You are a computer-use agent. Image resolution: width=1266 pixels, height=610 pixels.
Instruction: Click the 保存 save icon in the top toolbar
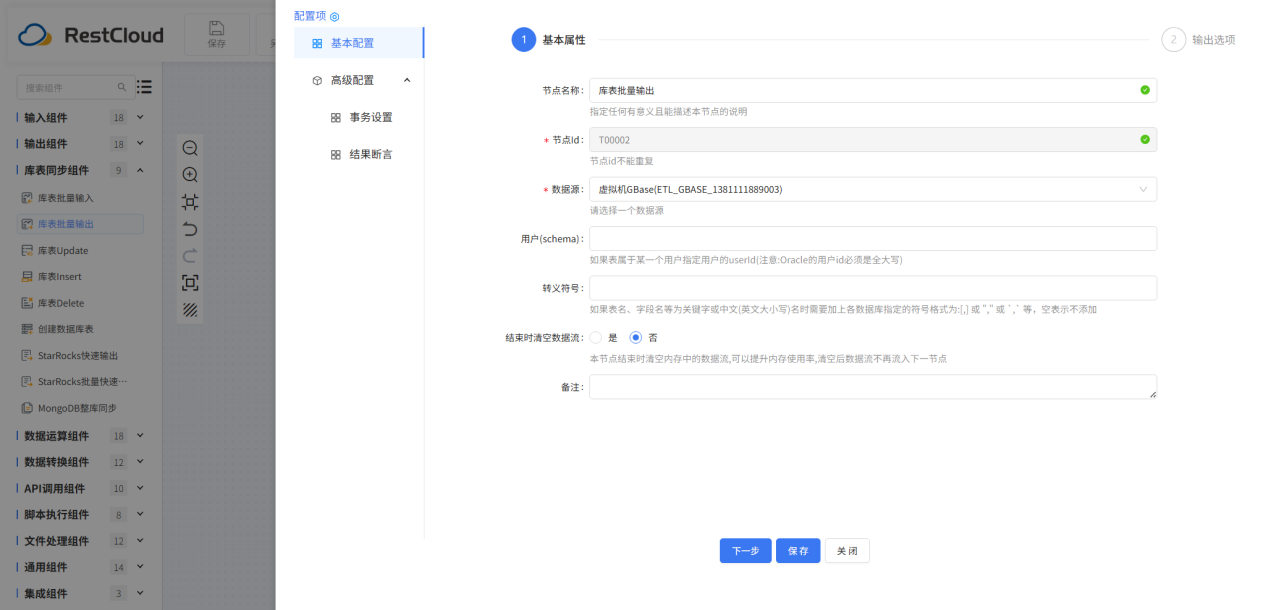[x=216, y=34]
